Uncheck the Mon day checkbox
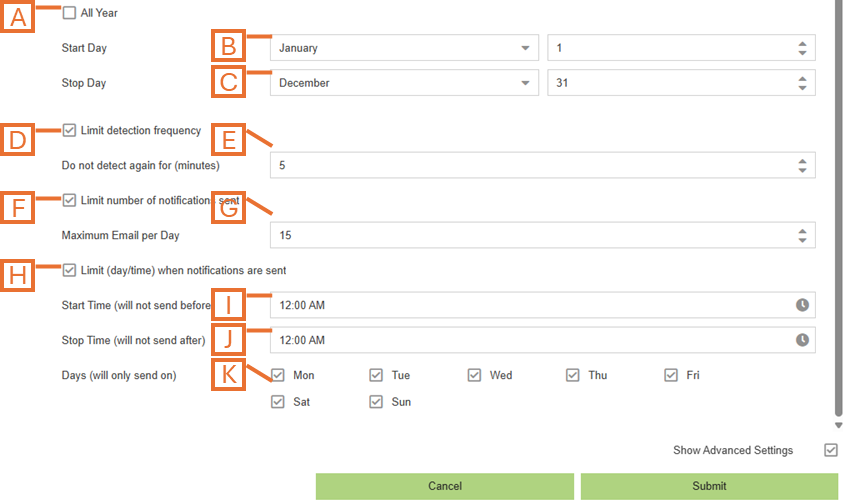 tap(278, 375)
